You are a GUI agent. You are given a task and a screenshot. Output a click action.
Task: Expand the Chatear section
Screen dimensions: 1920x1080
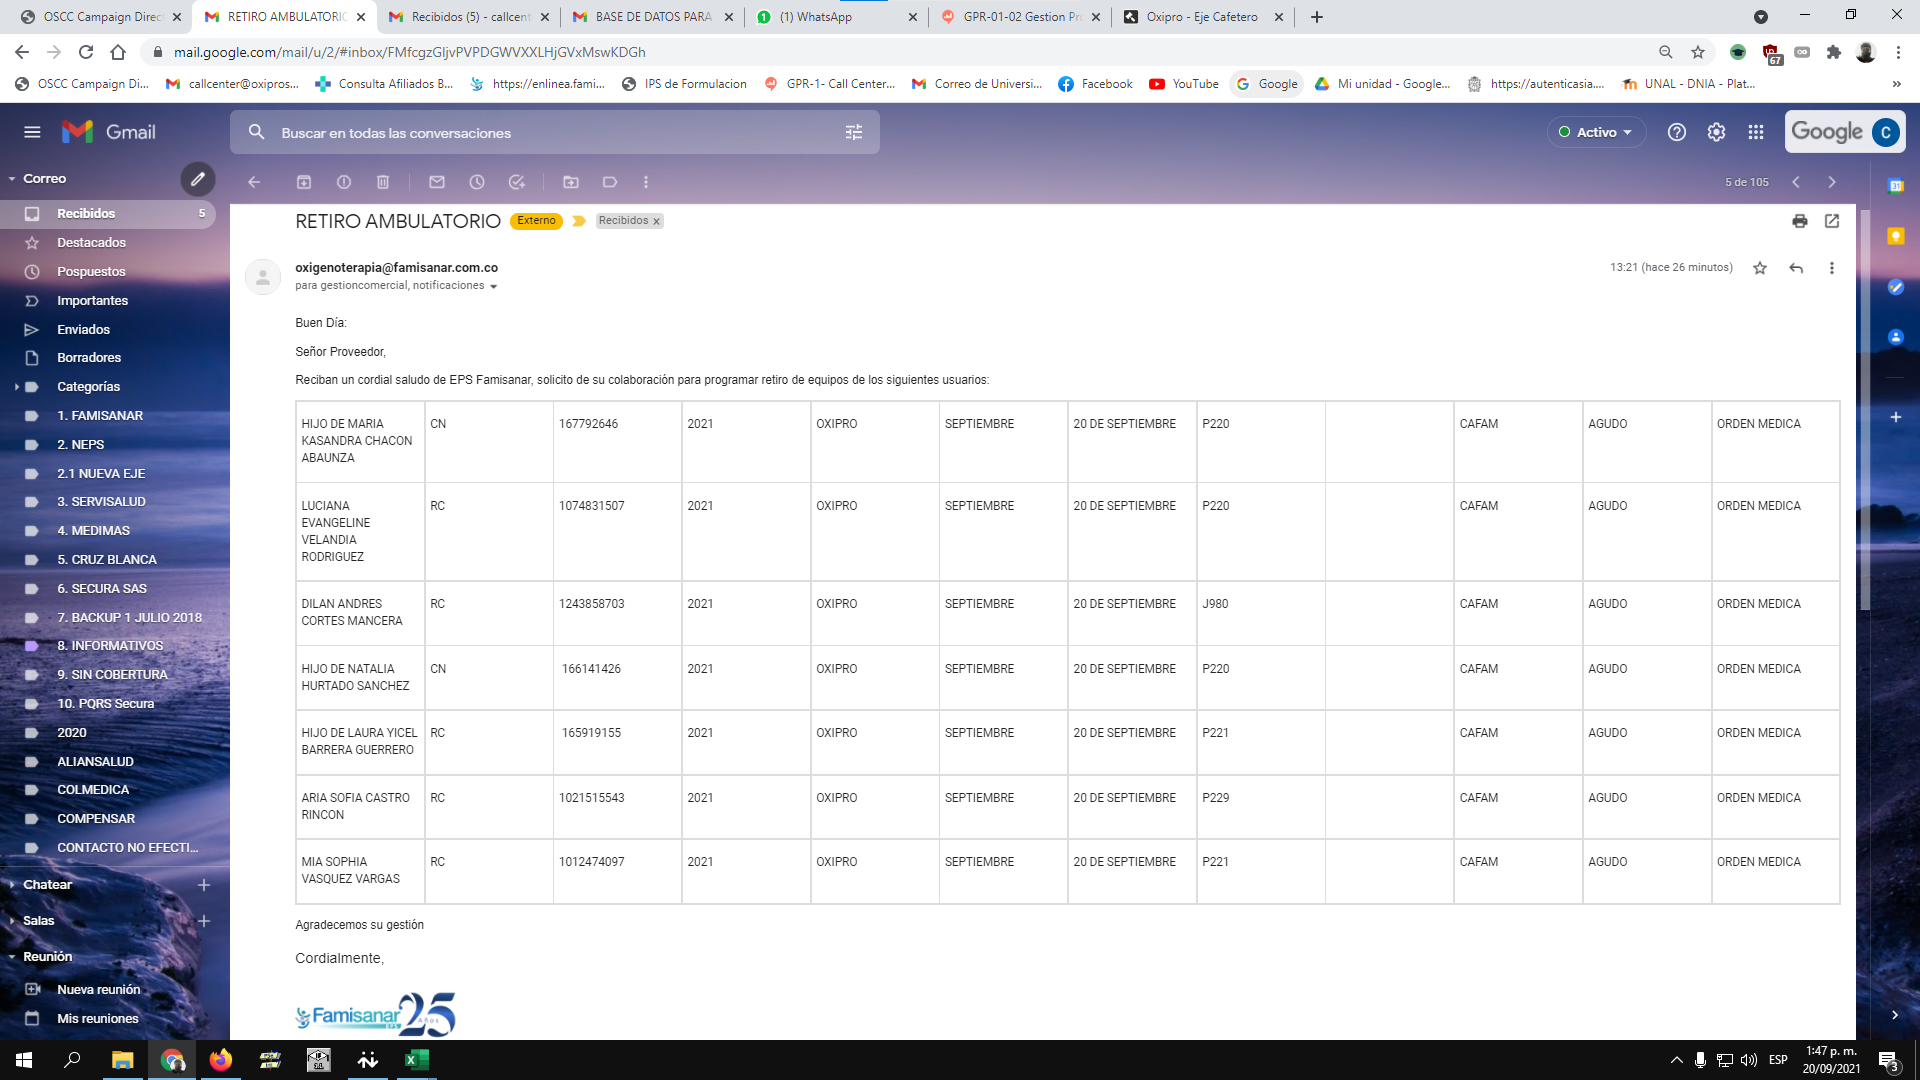point(12,885)
